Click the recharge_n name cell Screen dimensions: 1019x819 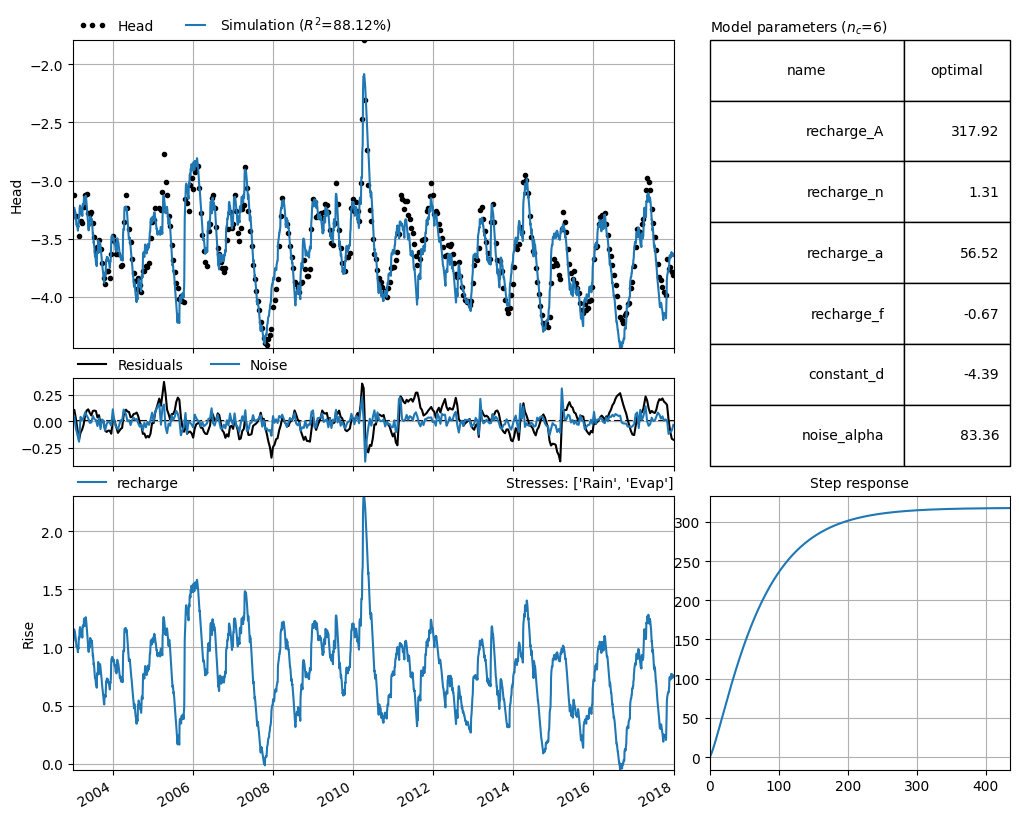tap(807, 192)
